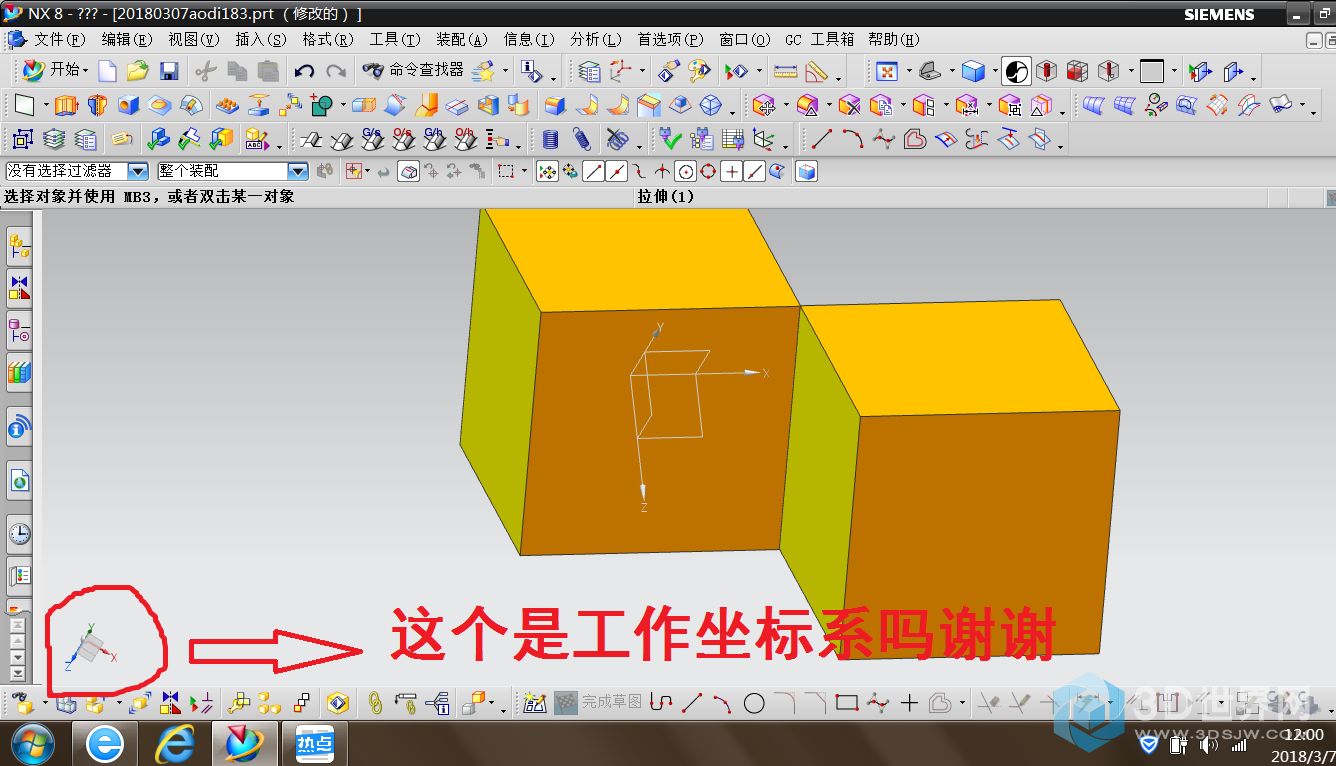Click the 完成草图 finish sketch button
Viewport: 1336px width, 766px height.
tap(598, 703)
